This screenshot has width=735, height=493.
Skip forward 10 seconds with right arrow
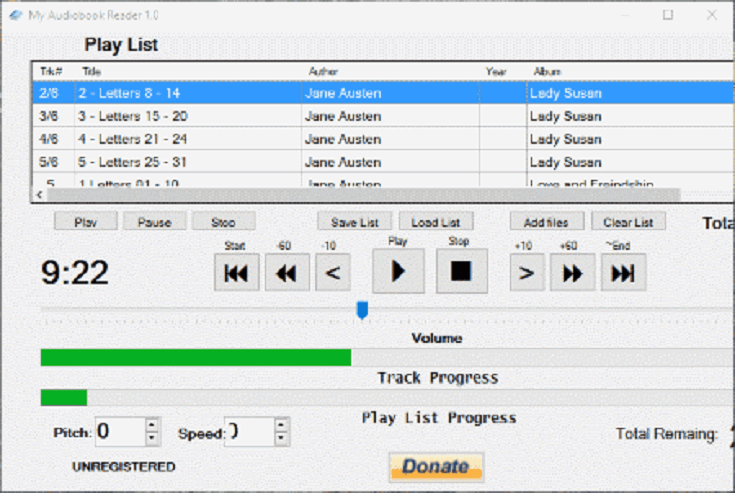527,272
